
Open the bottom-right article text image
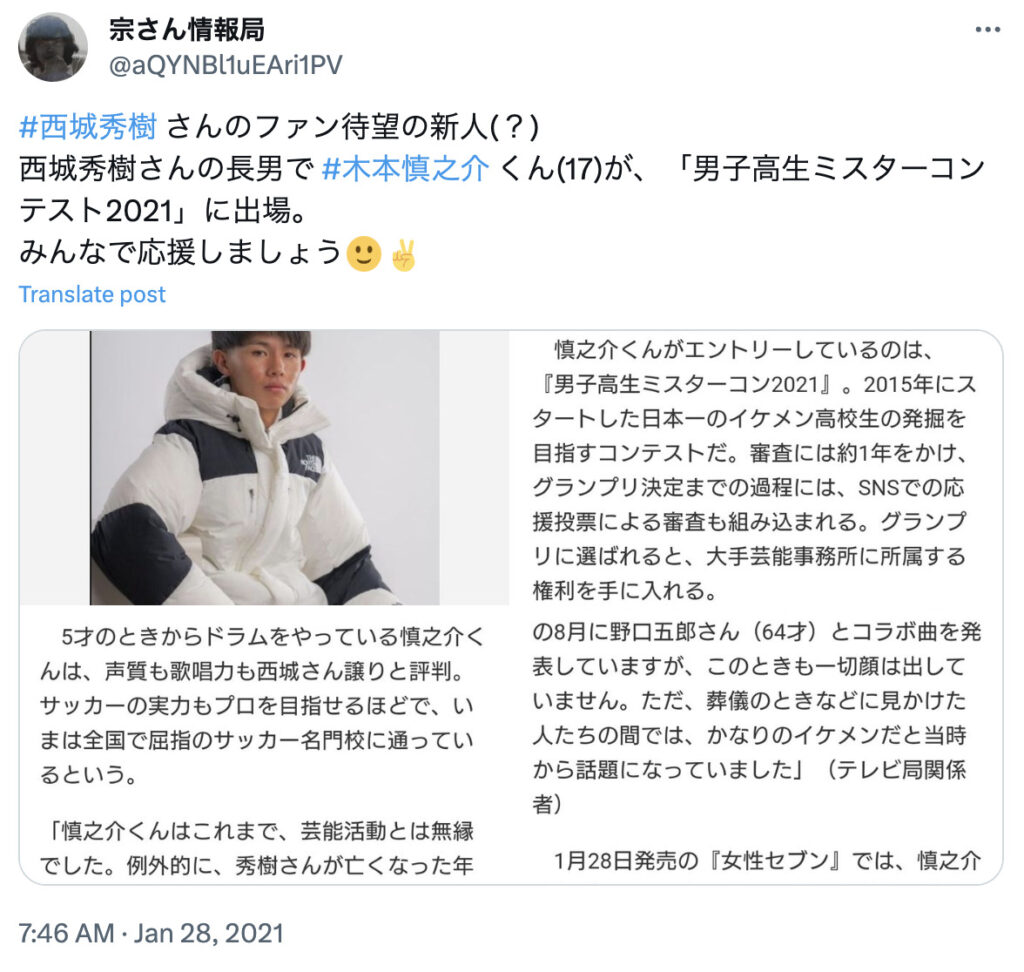pyautogui.click(x=756, y=745)
